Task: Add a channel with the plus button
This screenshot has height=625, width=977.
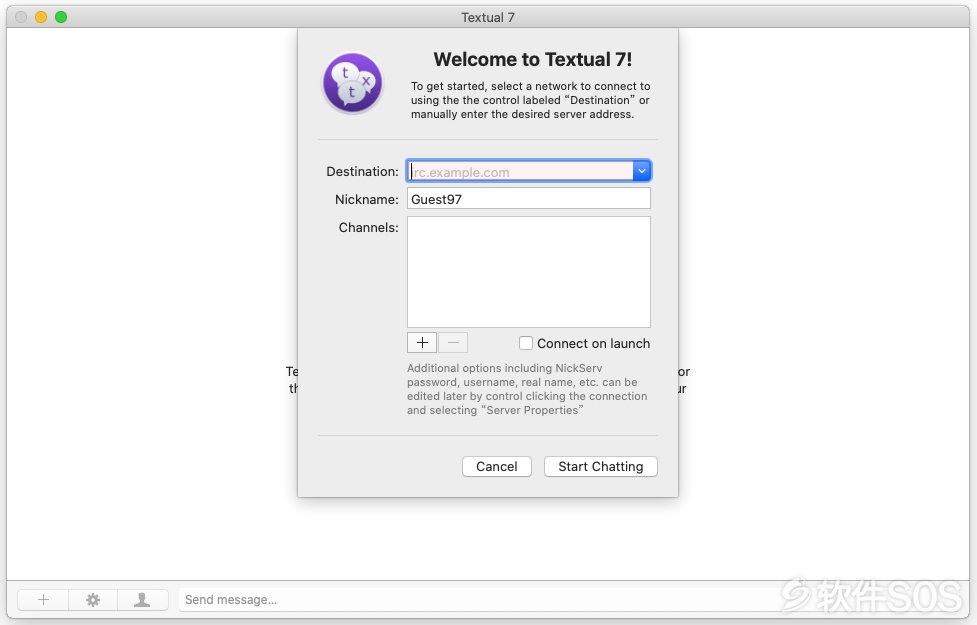Action: (x=422, y=343)
